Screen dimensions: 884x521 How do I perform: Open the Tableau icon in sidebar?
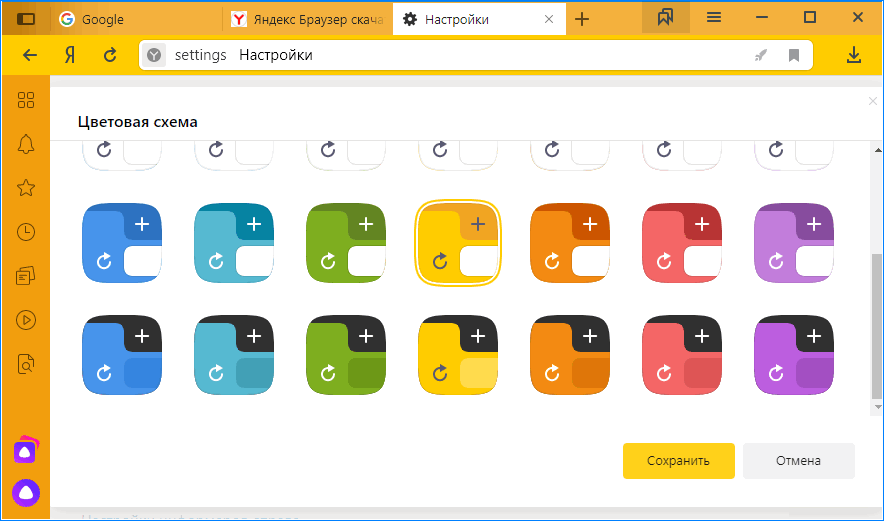(x=26, y=99)
